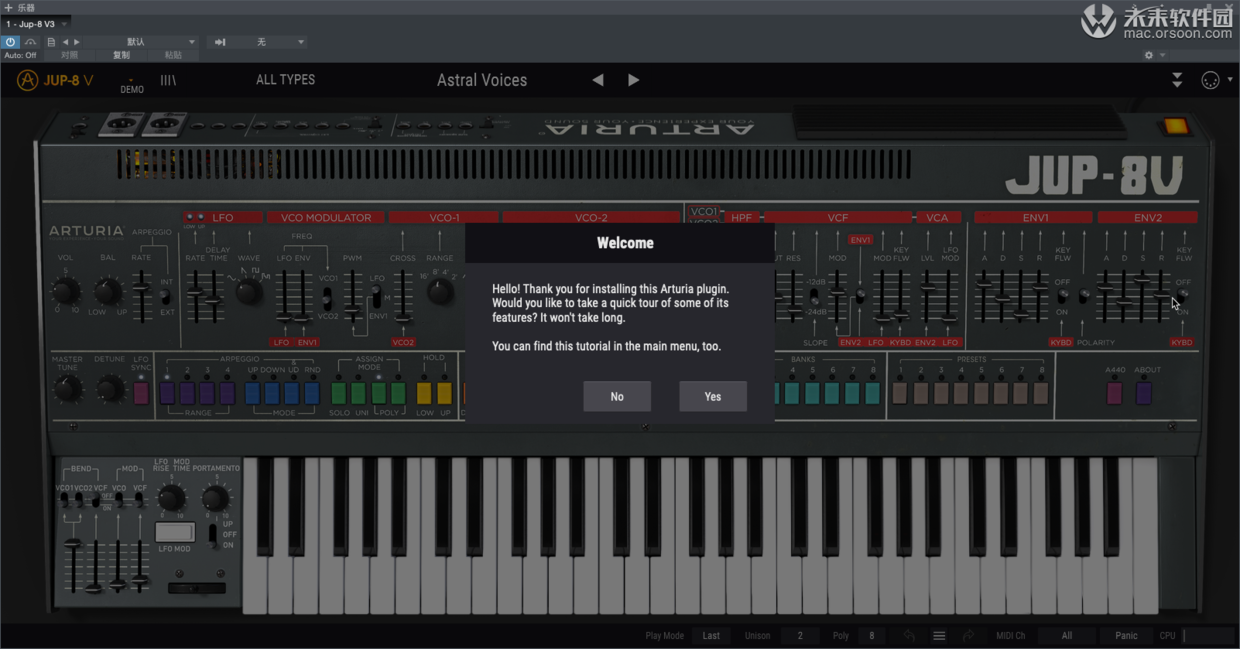The height and width of the screenshot is (649, 1240).
Task: Open Poly voices value 8
Action: [x=871, y=636]
